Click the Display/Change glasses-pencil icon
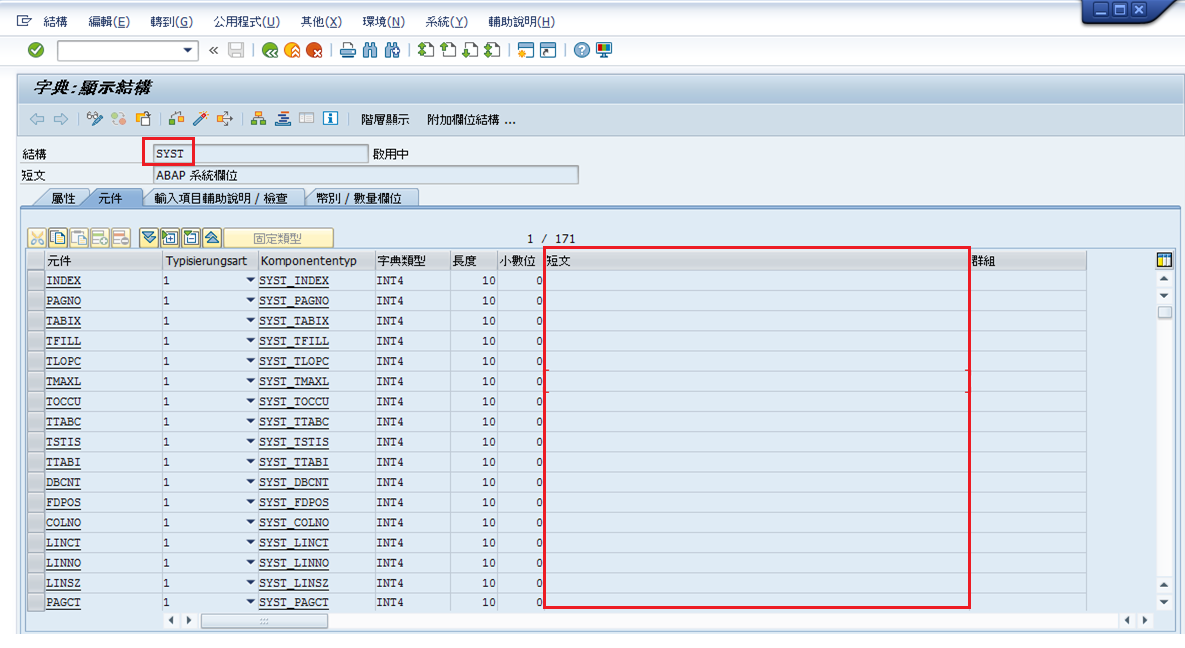 point(94,119)
